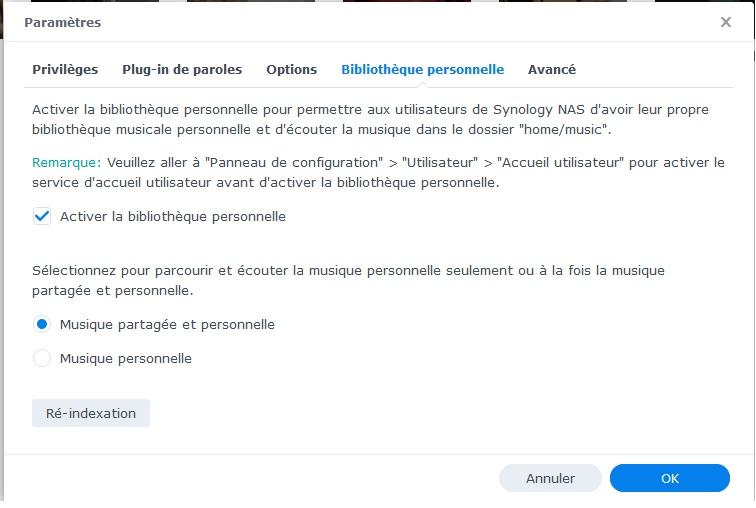Click the Paramètres dialog title
756x508 pixels.
point(62,22)
